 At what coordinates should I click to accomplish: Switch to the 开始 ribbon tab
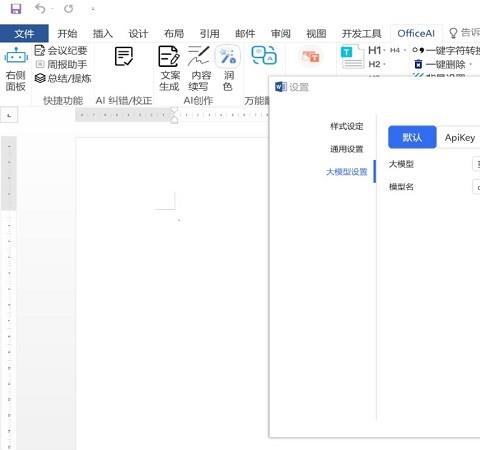coord(67,33)
